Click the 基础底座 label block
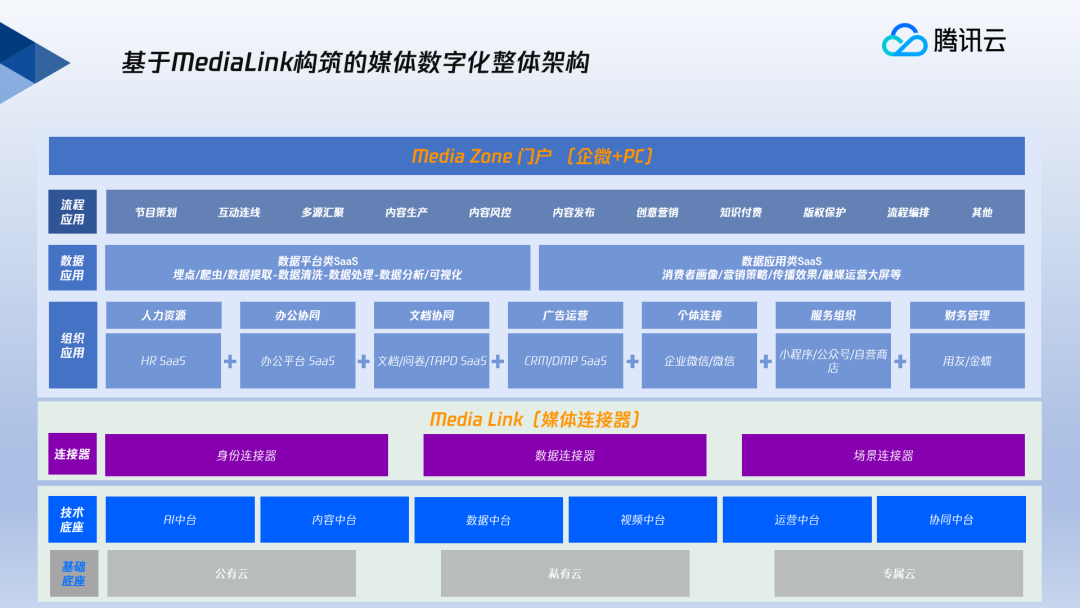 coord(74,573)
